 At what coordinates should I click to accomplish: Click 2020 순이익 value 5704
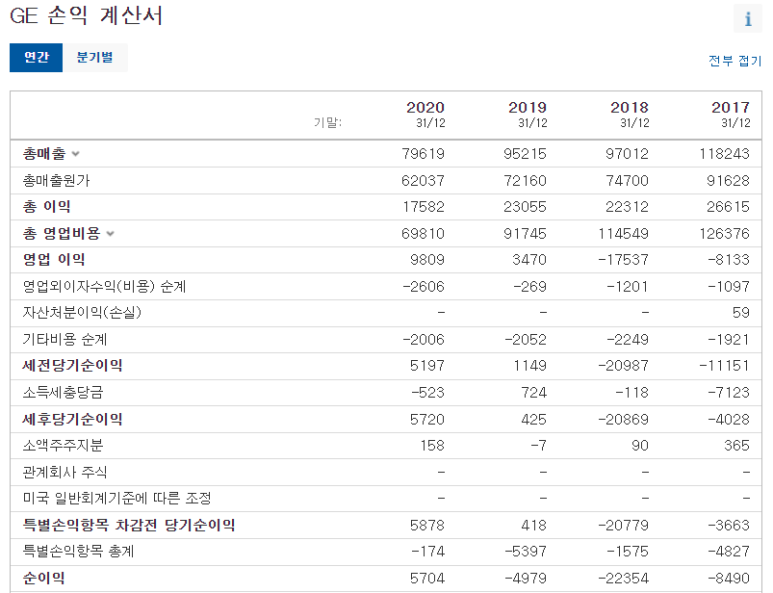pyautogui.click(x=427, y=578)
